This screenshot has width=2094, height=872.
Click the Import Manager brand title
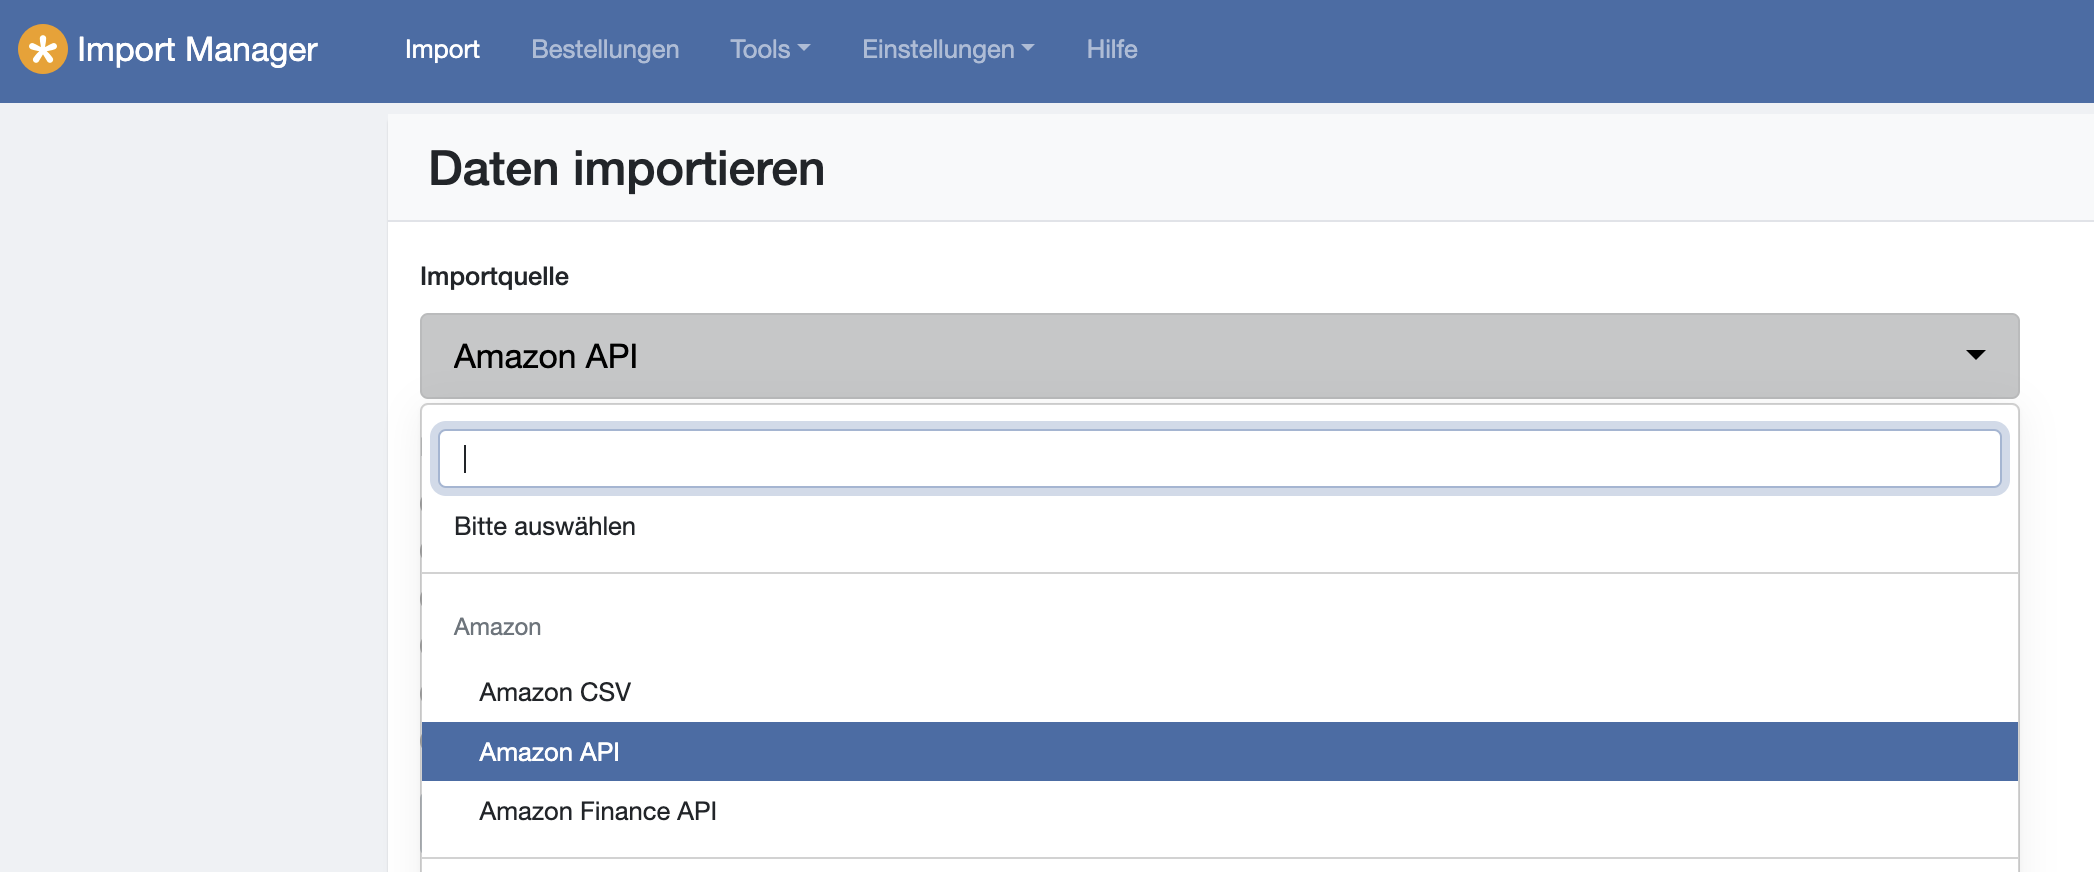click(197, 49)
